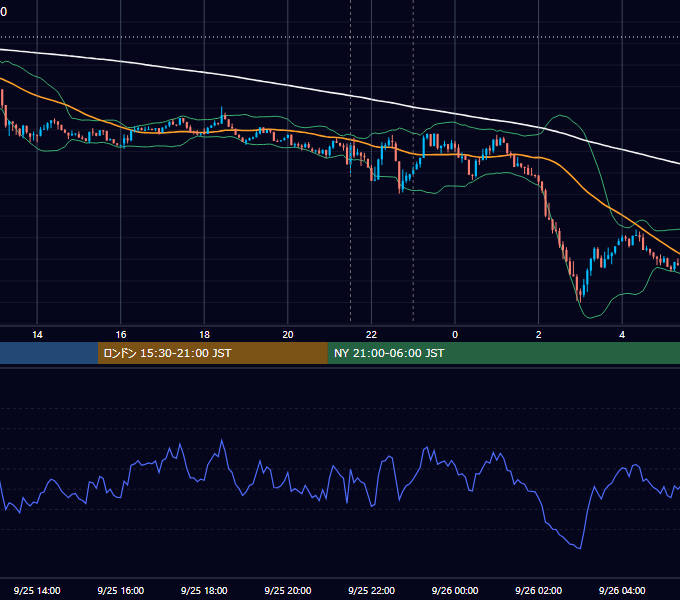Click the 16 hour label on price chart axis
This screenshot has height=600, width=680.
click(121, 335)
